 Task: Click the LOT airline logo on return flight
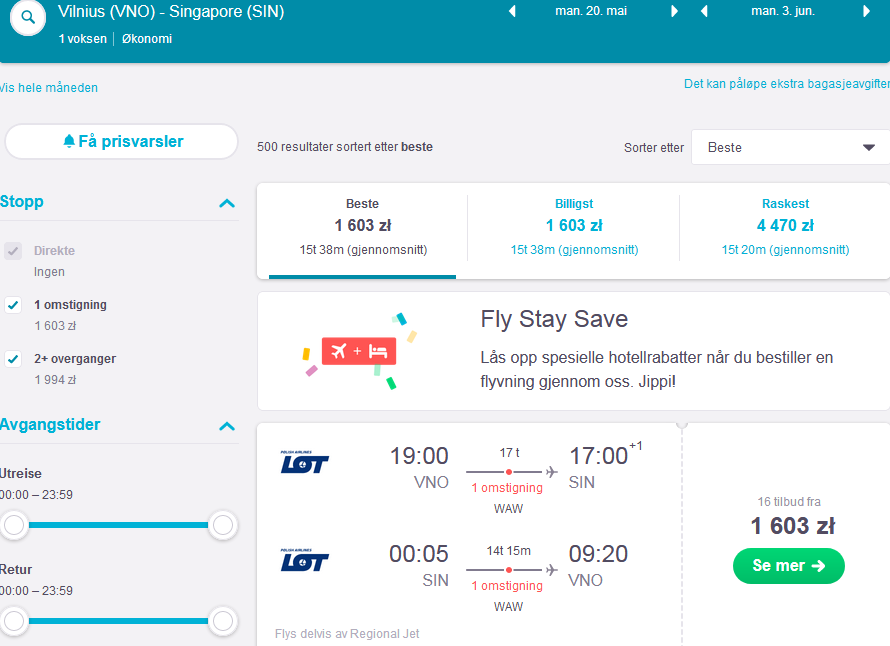coord(304,560)
